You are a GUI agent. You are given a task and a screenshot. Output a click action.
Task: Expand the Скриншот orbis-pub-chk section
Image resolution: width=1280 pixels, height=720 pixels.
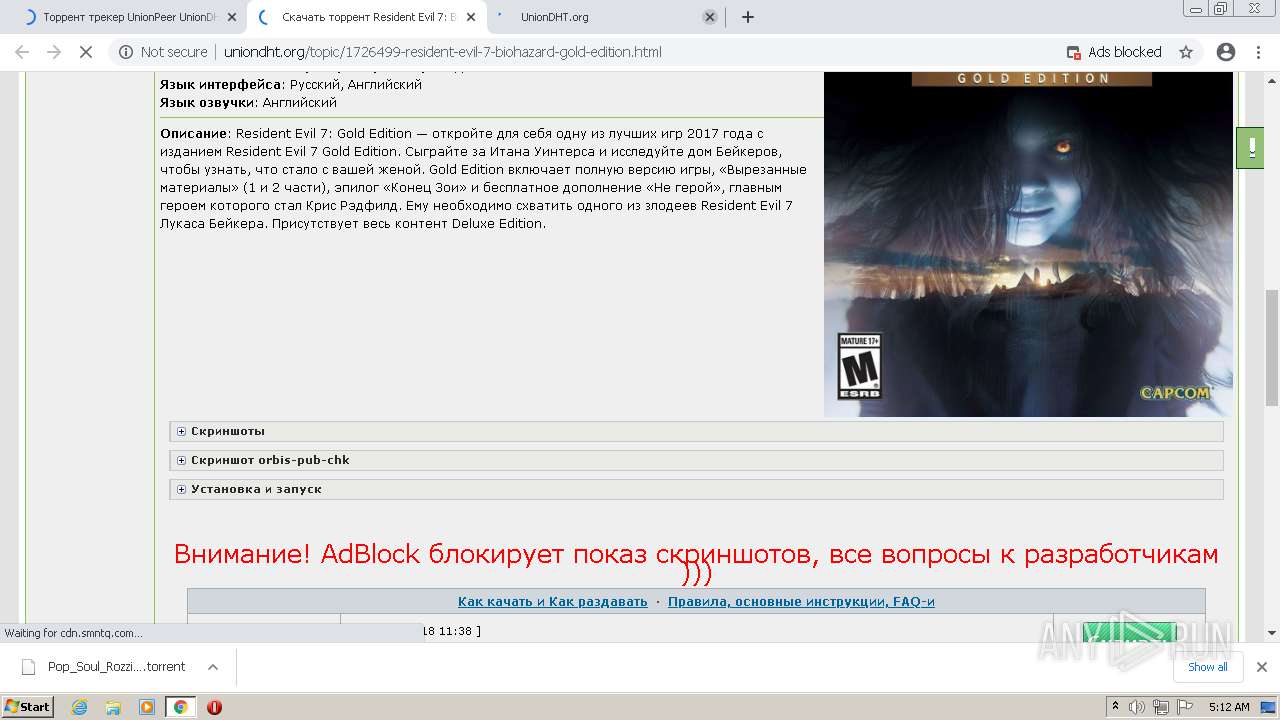click(x=696, y=460)
